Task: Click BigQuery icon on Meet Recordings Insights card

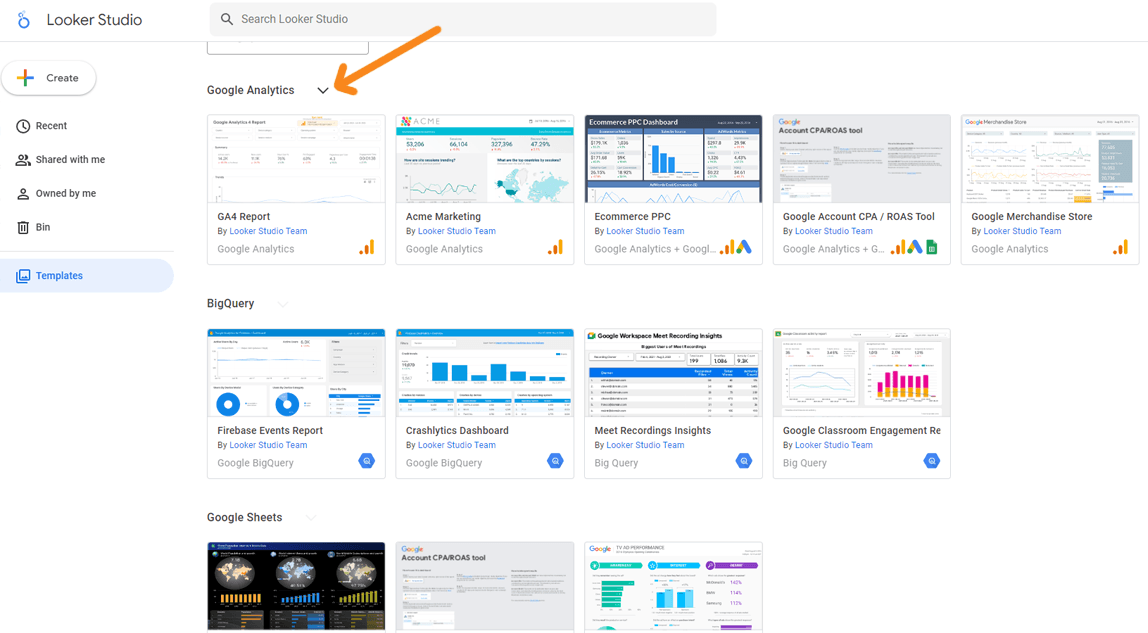Action: [x=744, y=461]
